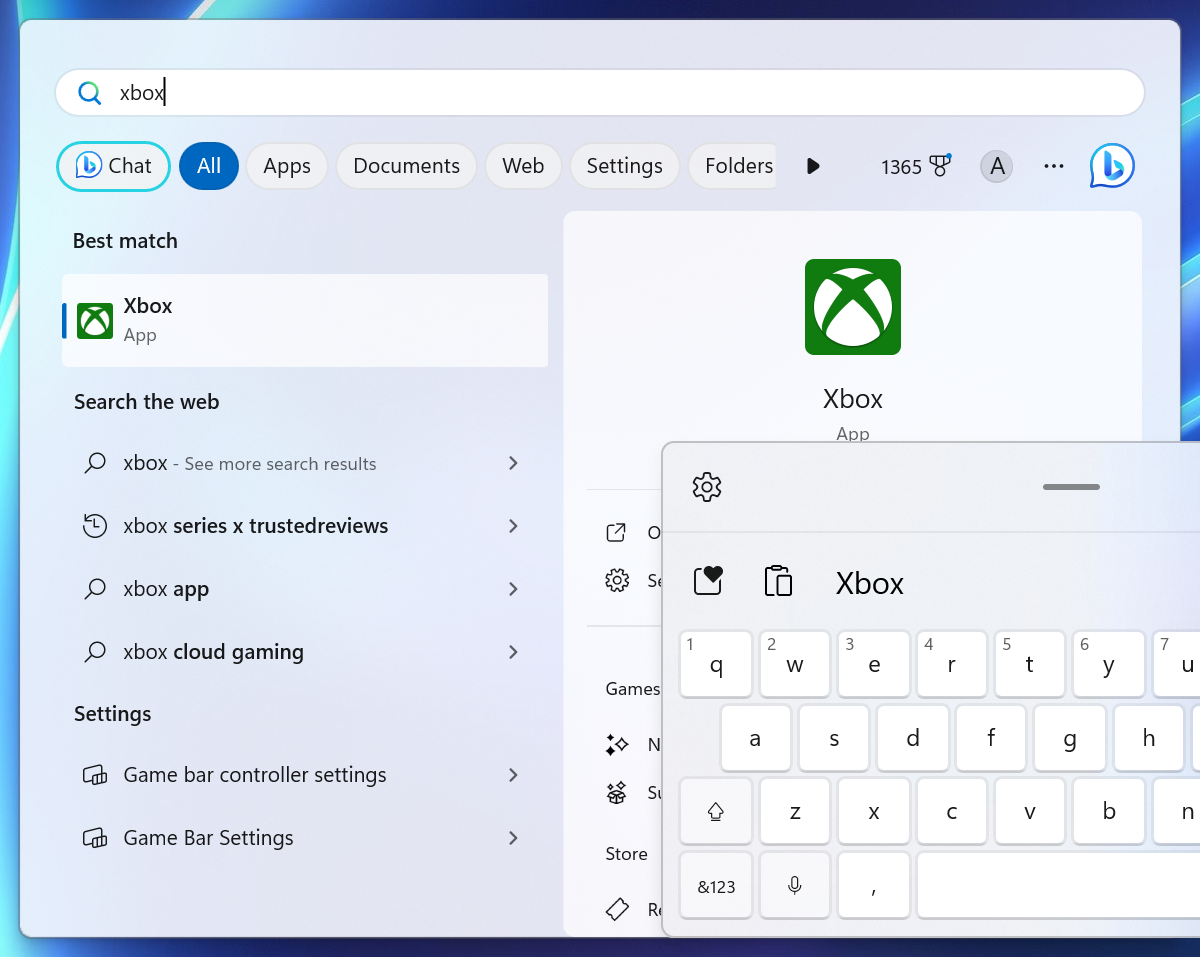Screen dimensions: 1200x957
Task: Click the search input field containing xbox
Action: tap(599, 93)
